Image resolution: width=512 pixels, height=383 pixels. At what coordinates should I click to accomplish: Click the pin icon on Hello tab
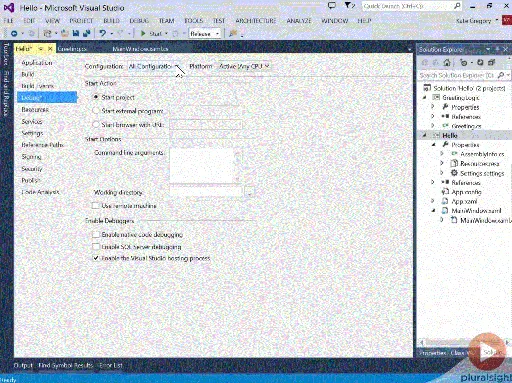click(41, 49)
